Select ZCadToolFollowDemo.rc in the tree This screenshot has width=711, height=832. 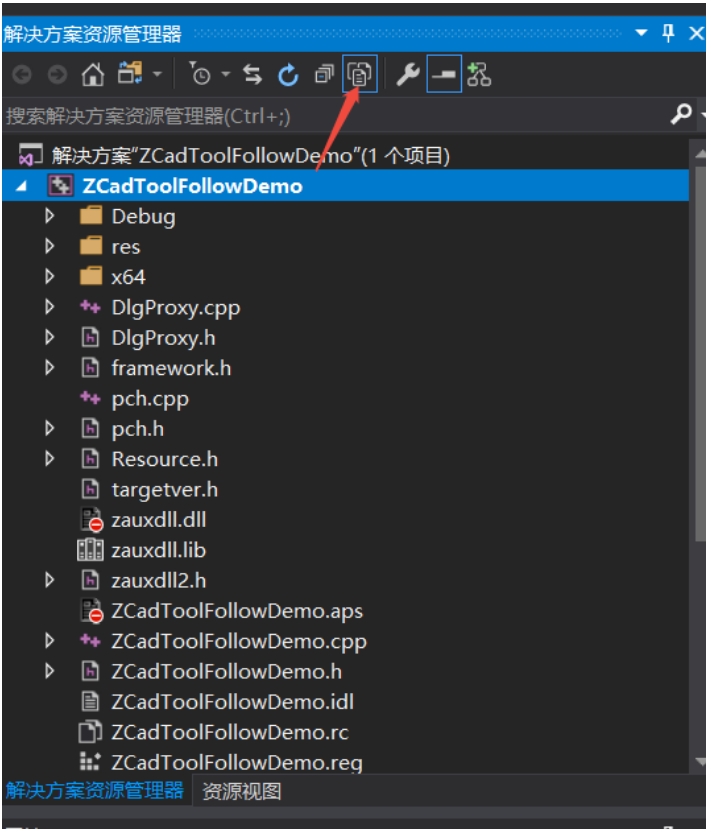(x=230, y=732)
